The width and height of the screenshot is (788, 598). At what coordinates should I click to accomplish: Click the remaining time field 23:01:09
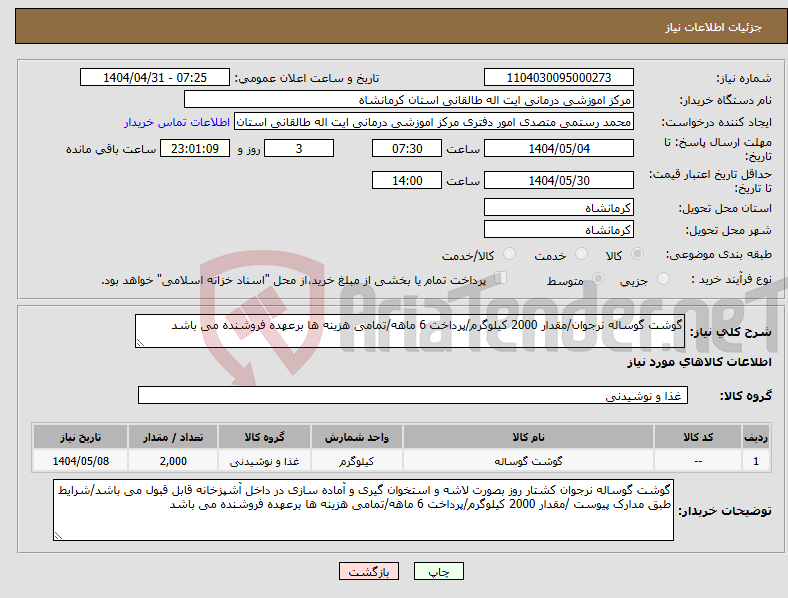(x=195, y=148)
